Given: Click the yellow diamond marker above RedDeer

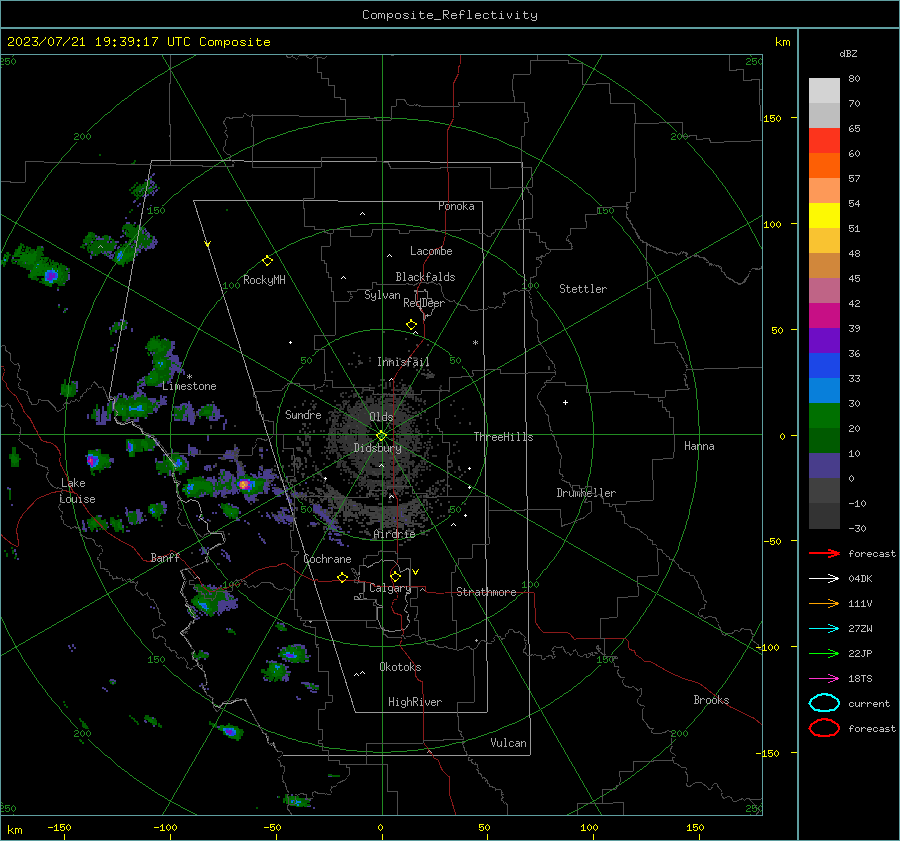Looking at the screenshot, I should point(411,325).
